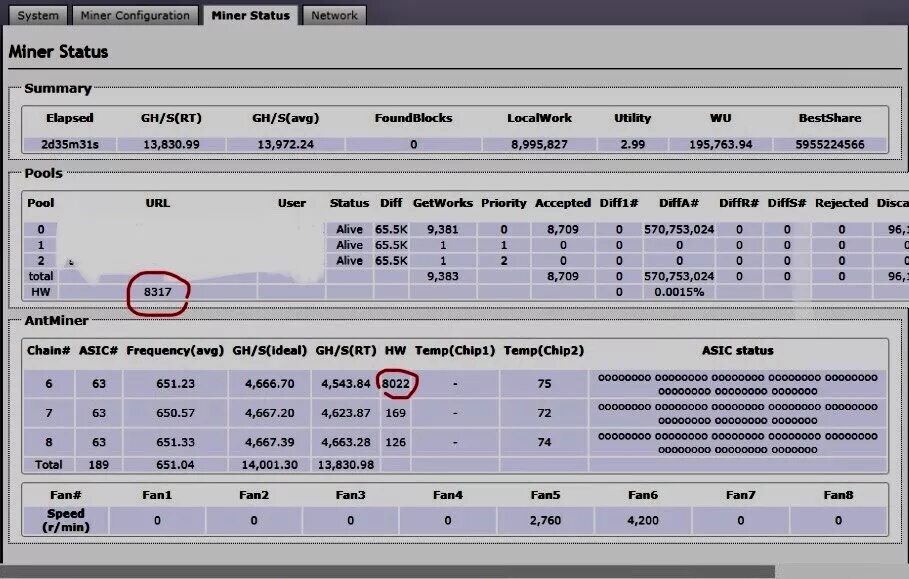
Task: Click chain 6 frequency 651.23
Action: click(x=175, y=384)
